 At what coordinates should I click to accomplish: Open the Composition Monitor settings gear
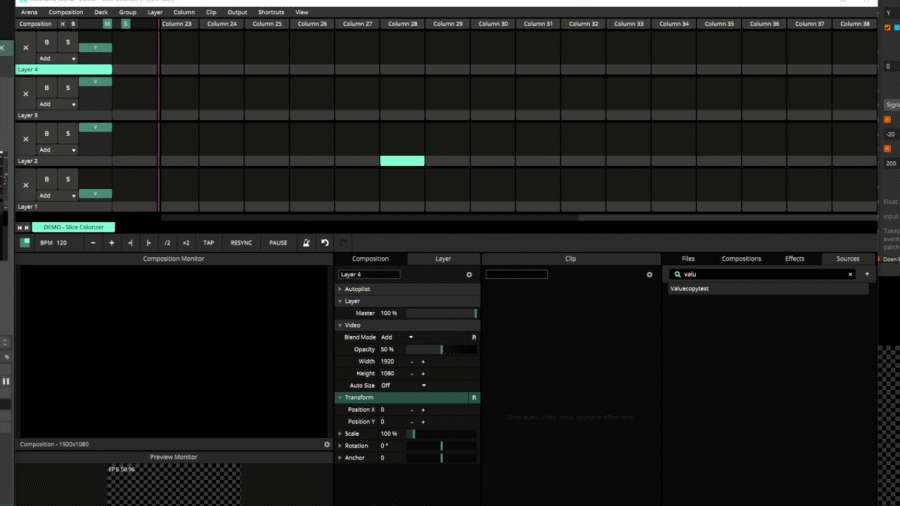tap(326, 444)
